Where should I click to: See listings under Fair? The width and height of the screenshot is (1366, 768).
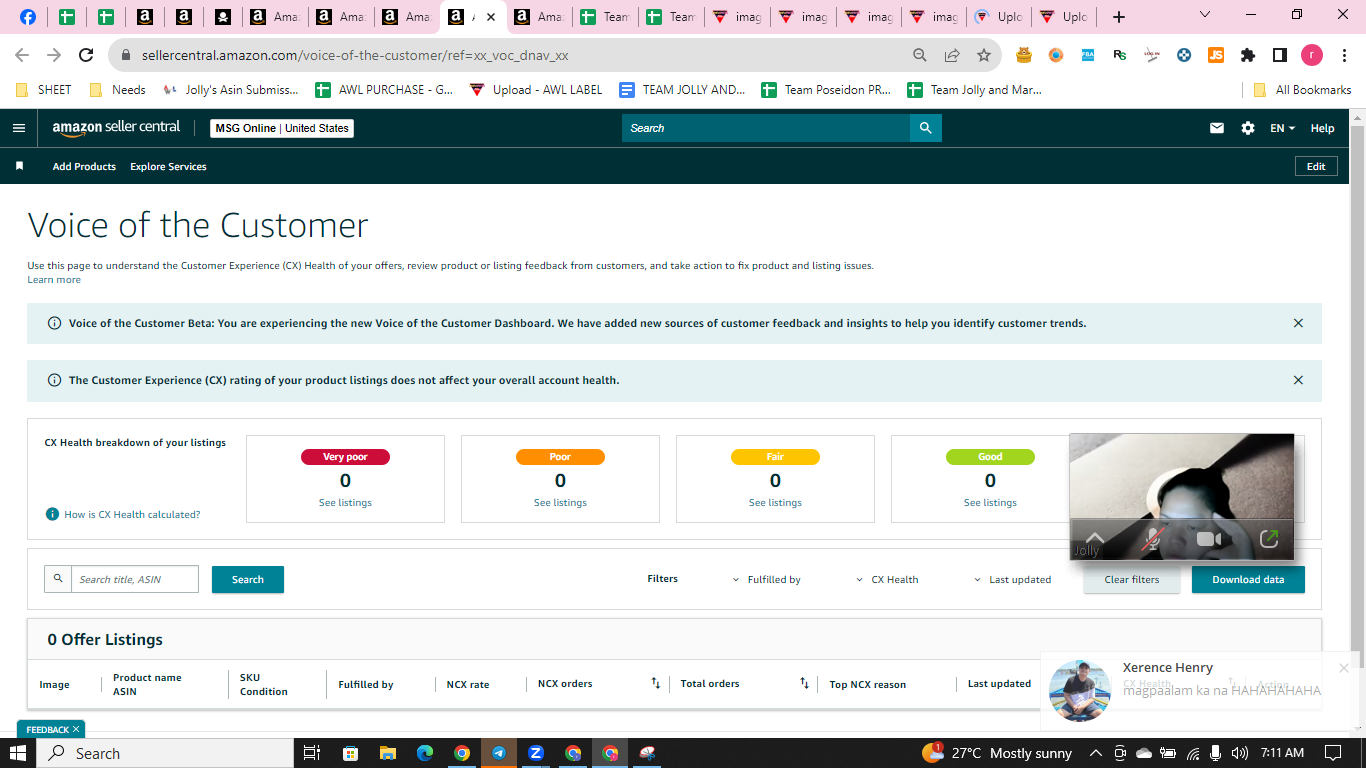[775, 503]
